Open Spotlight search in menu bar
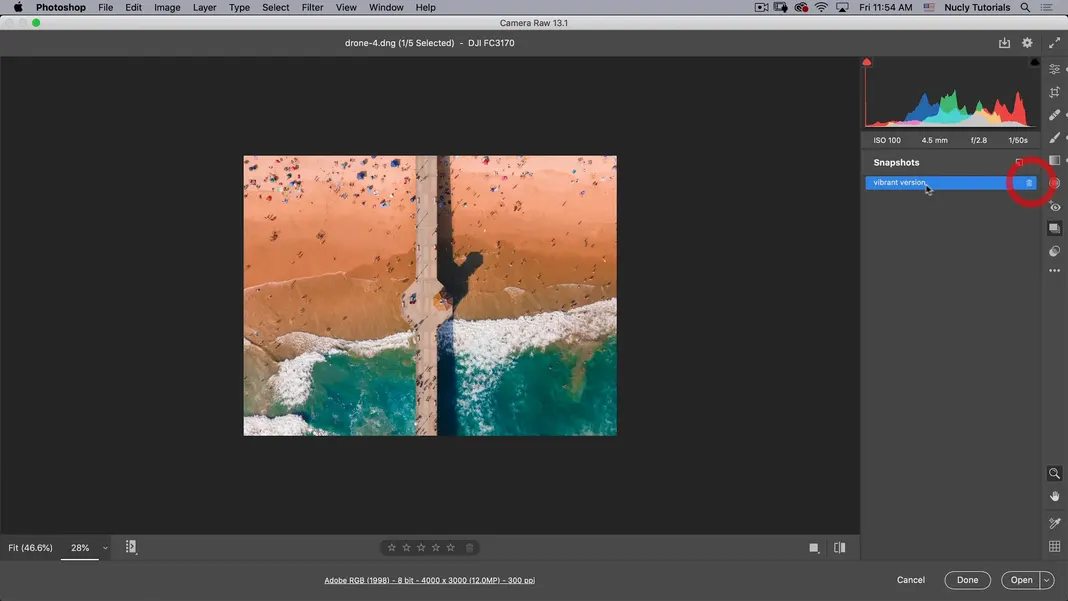 [1025, 7]
